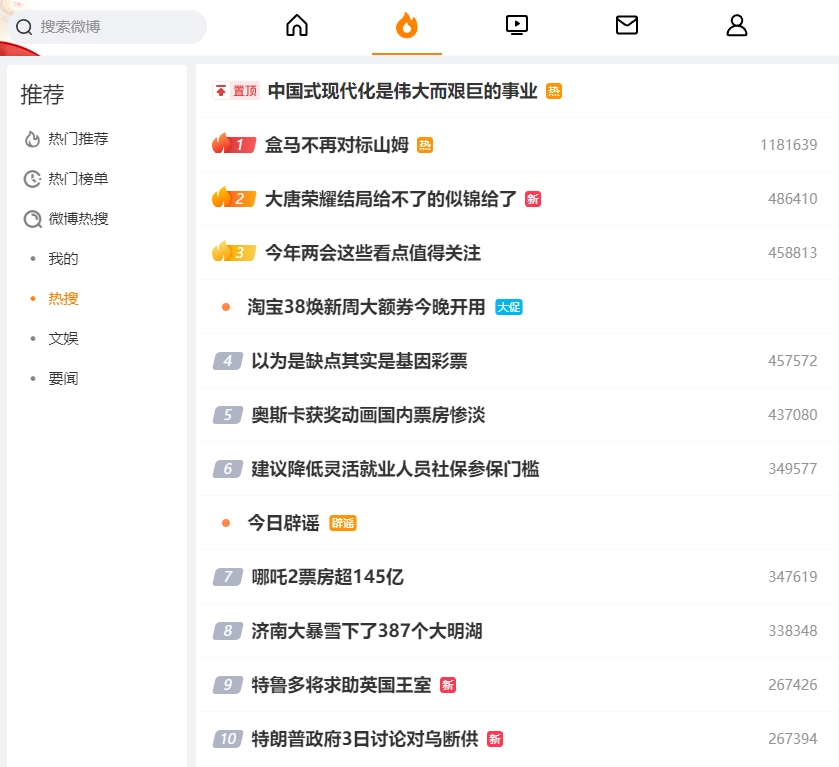Click the rank 7 number badge
The width and height of the screenshot is (839, 767).
228,577
